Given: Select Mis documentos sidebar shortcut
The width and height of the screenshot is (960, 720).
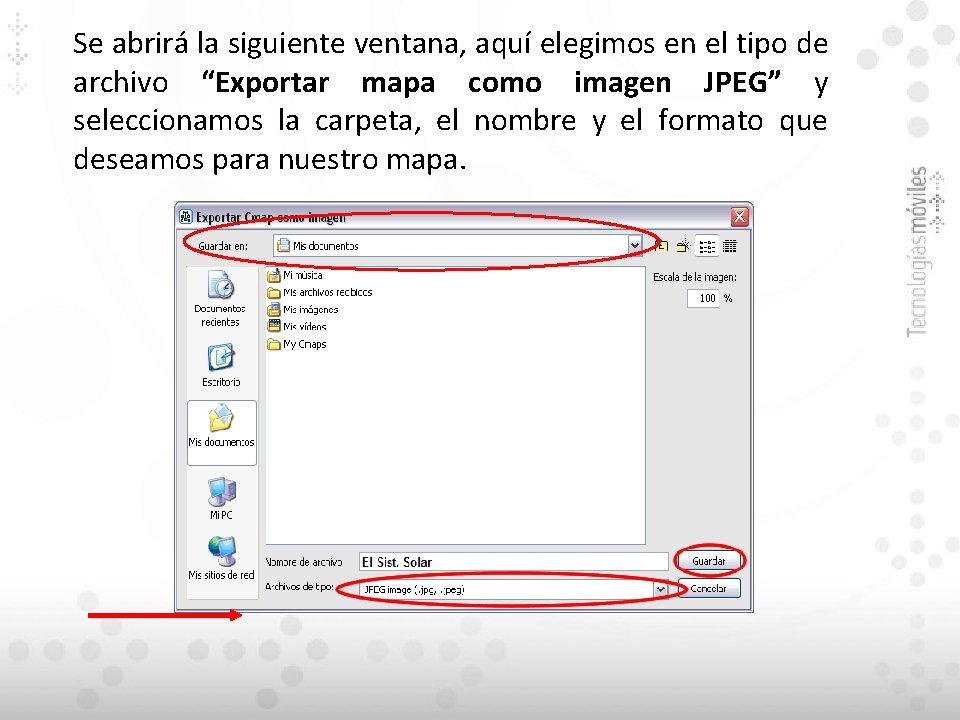Looking at the screenshot, I should [x=222, y=433].
